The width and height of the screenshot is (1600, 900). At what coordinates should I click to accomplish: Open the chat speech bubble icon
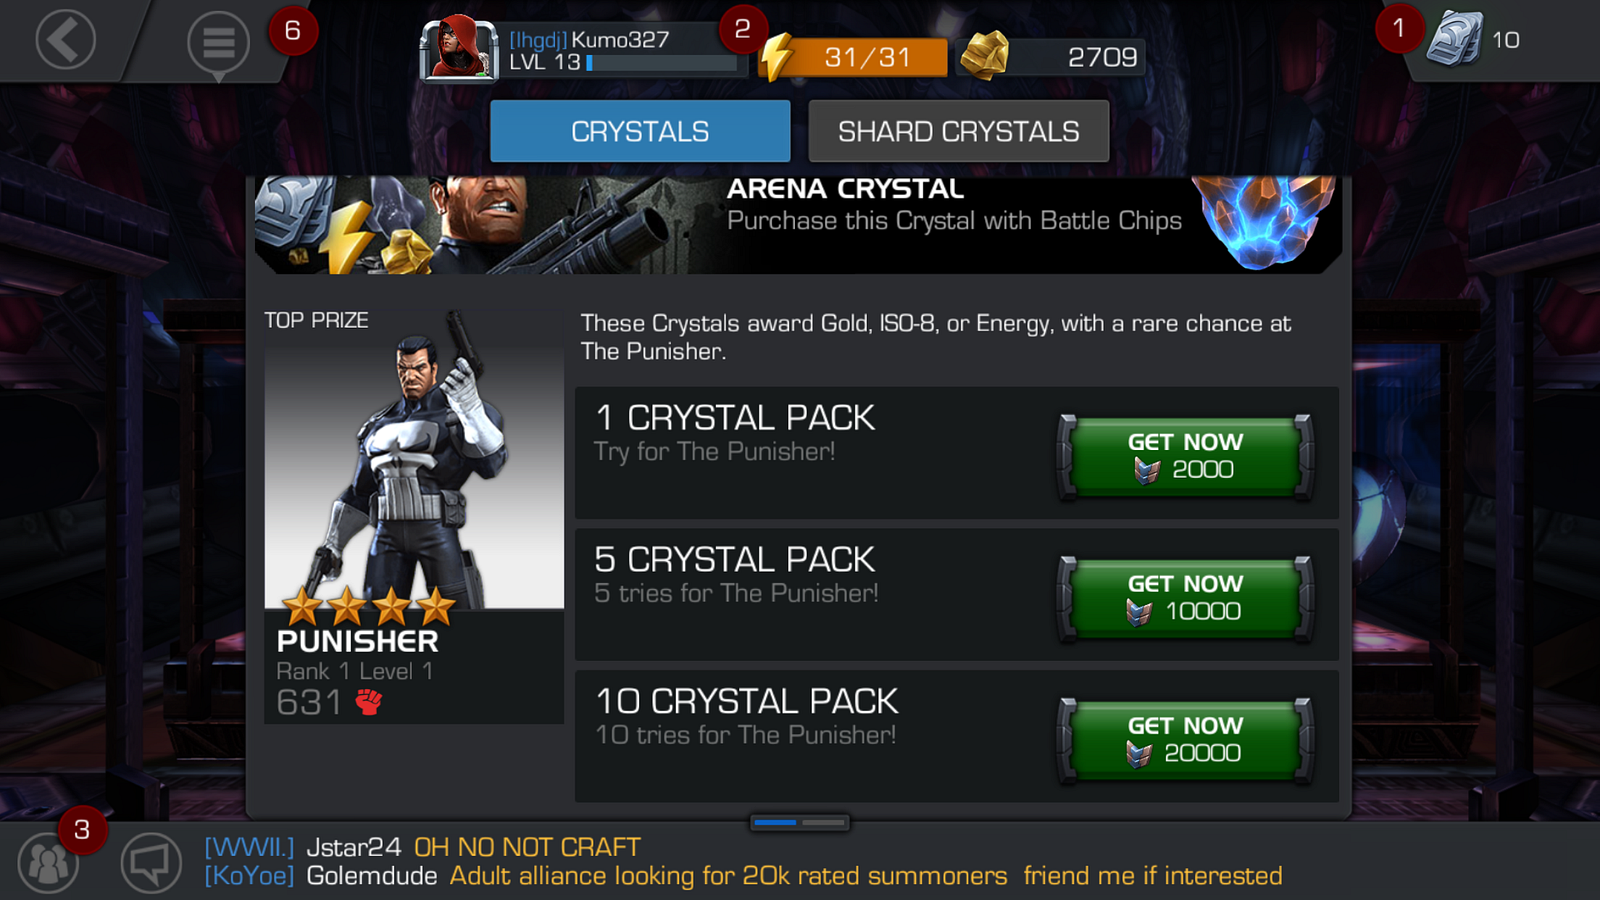[x=151, y=862]
